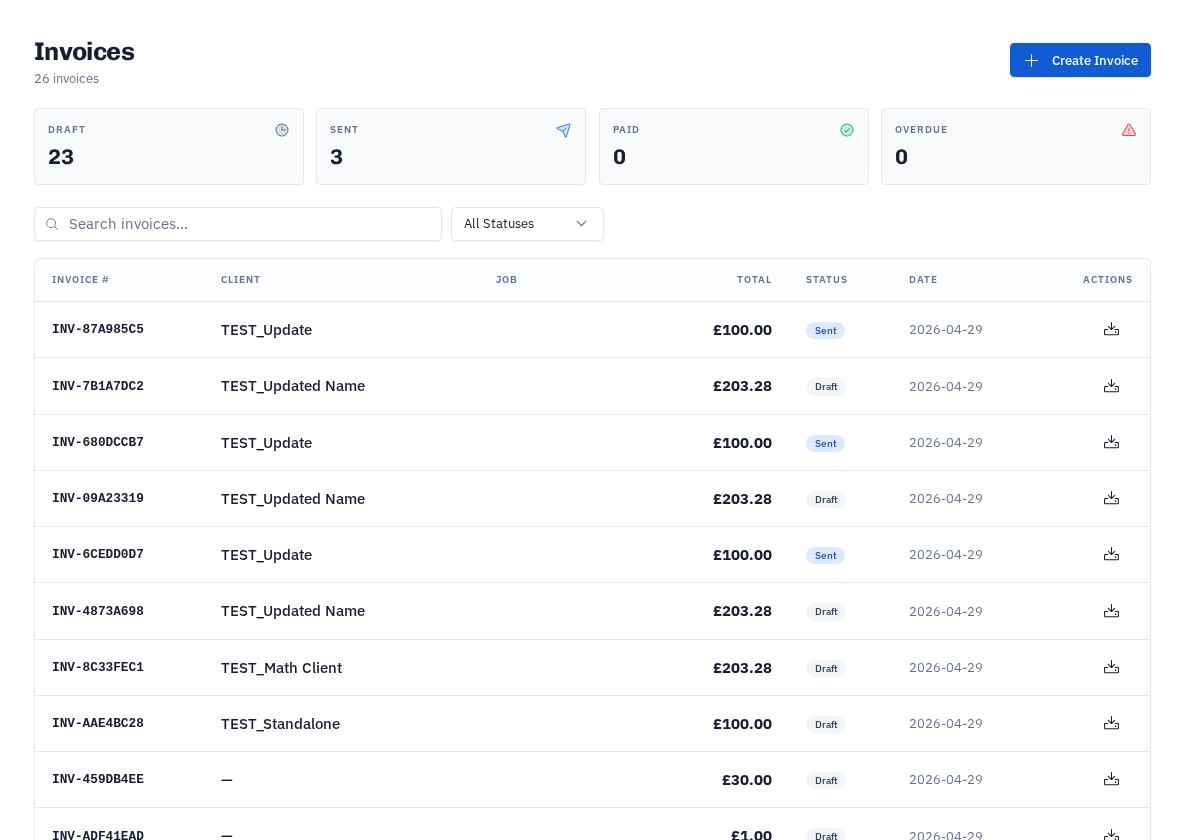Download invoice INV-09A23319

click(1111, 498)
